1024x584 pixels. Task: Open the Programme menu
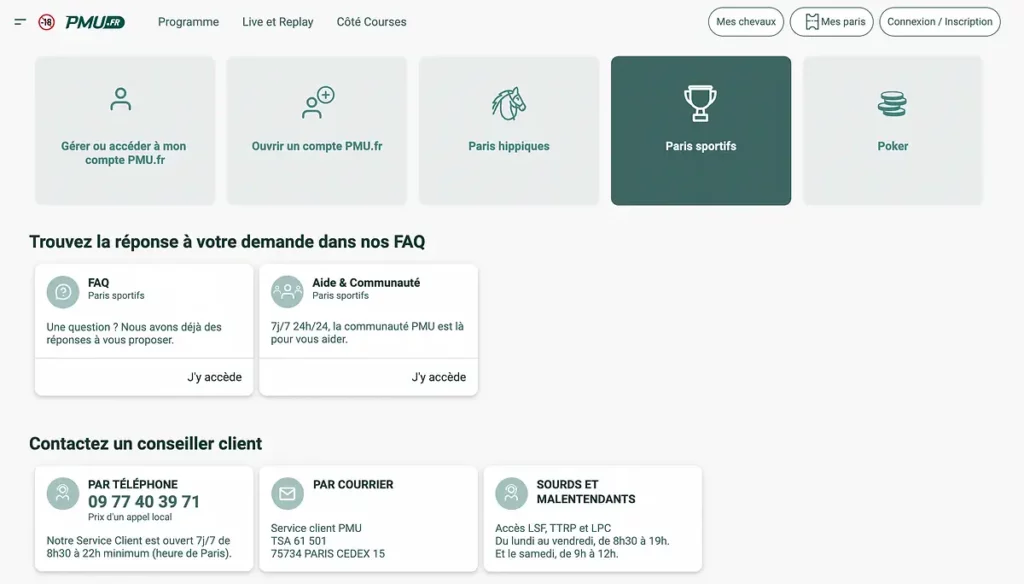(x=188, y=22)
